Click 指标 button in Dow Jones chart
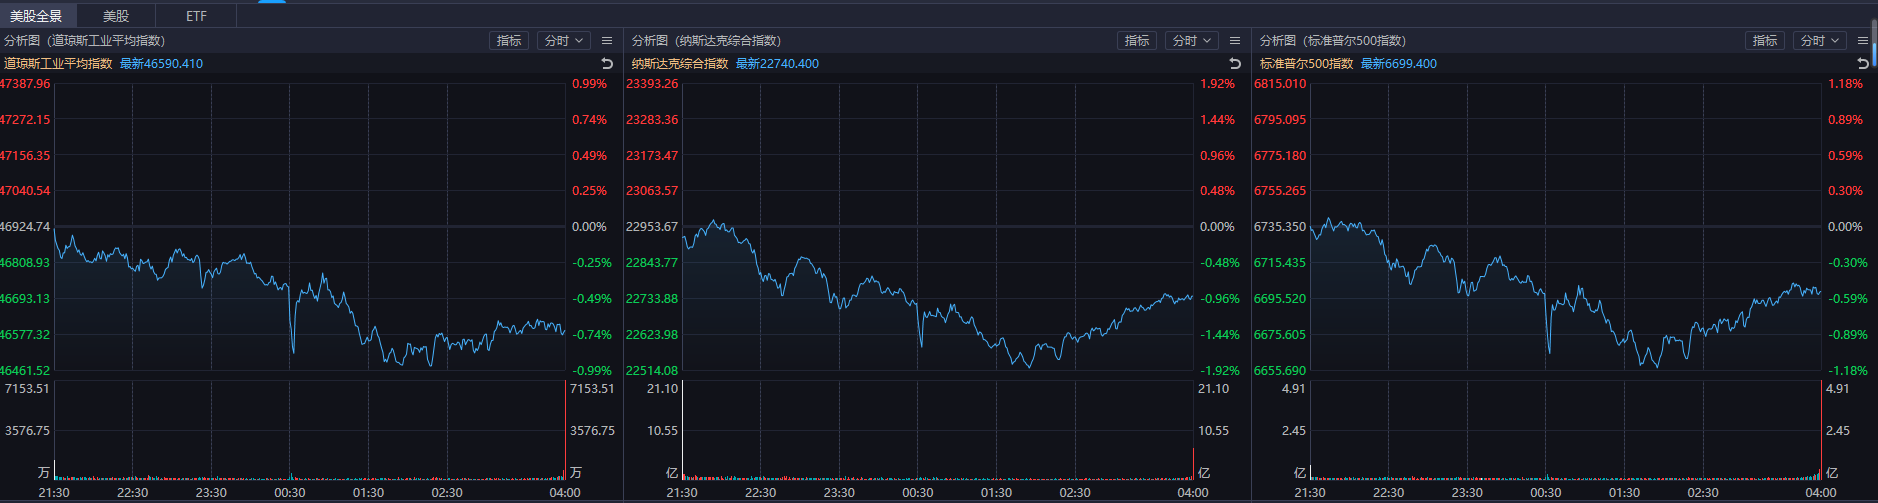The height and width of the screenshot is (503, 1878). click(509, 40)
